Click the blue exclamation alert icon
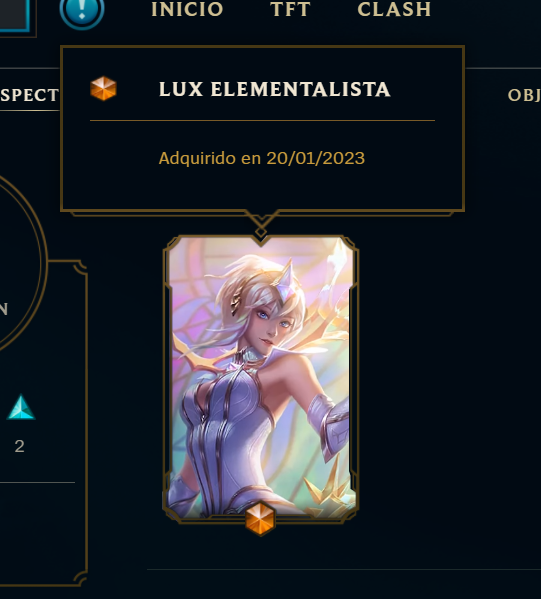The image size is (541, 599). click(x=82, y=11)
